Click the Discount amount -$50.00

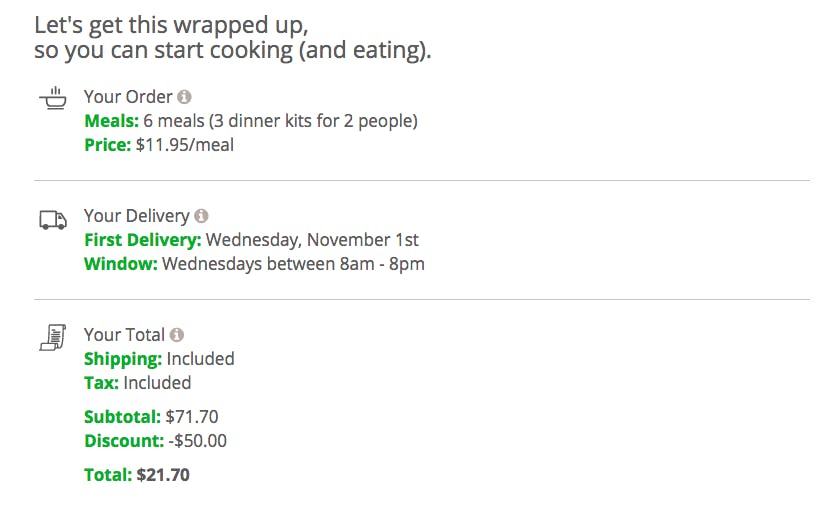pos(197,441)
